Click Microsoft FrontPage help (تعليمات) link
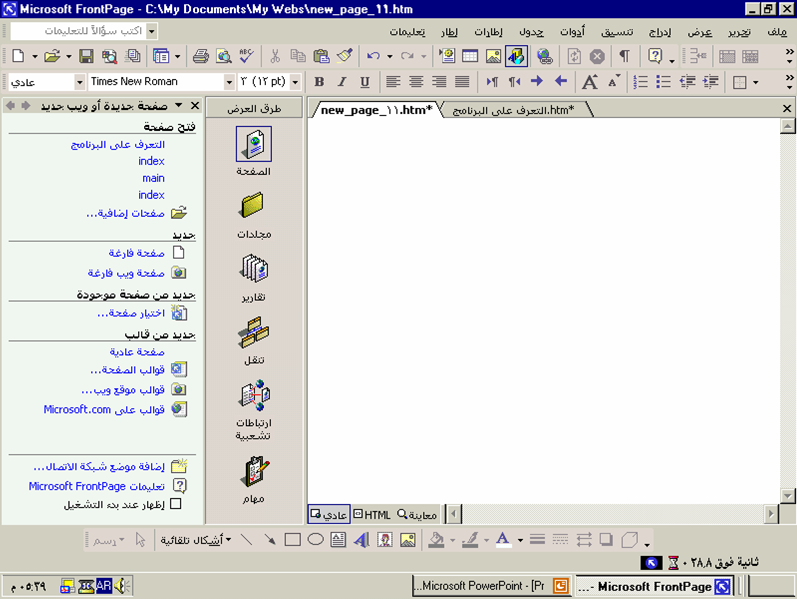This screenshot has height=599, width=797. (96, 486)
